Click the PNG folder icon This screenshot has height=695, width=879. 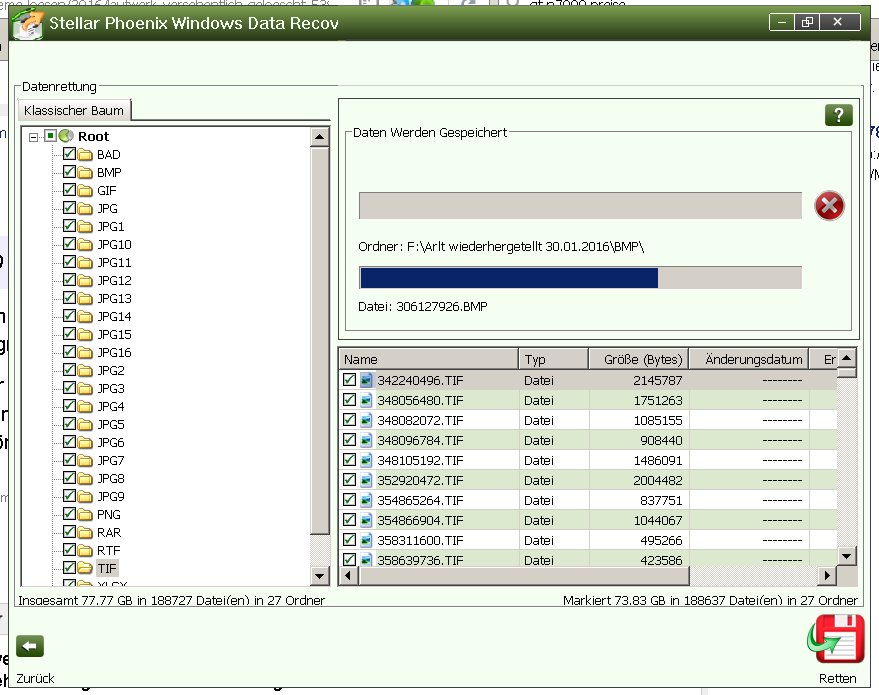pos(85,515)
